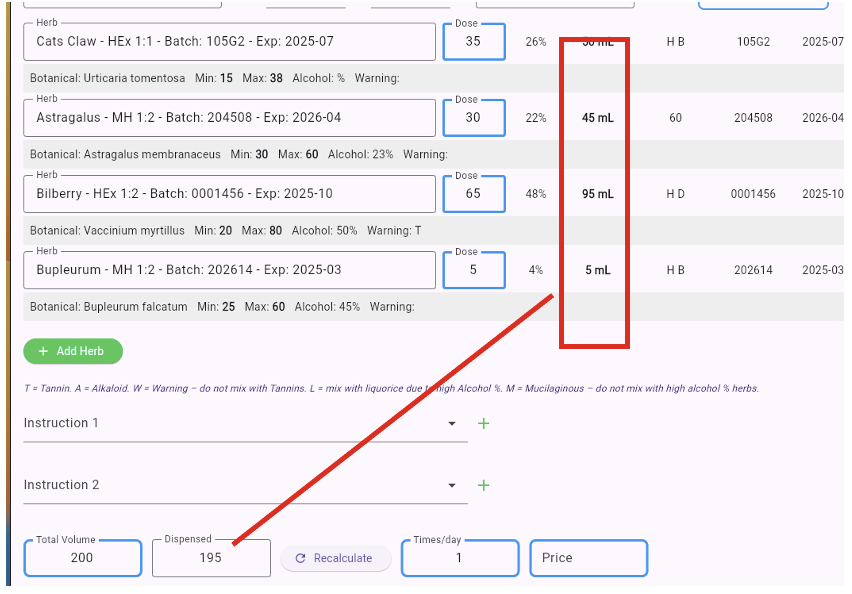Click batch number 105G2 in the right column

[x=753, y=42]
